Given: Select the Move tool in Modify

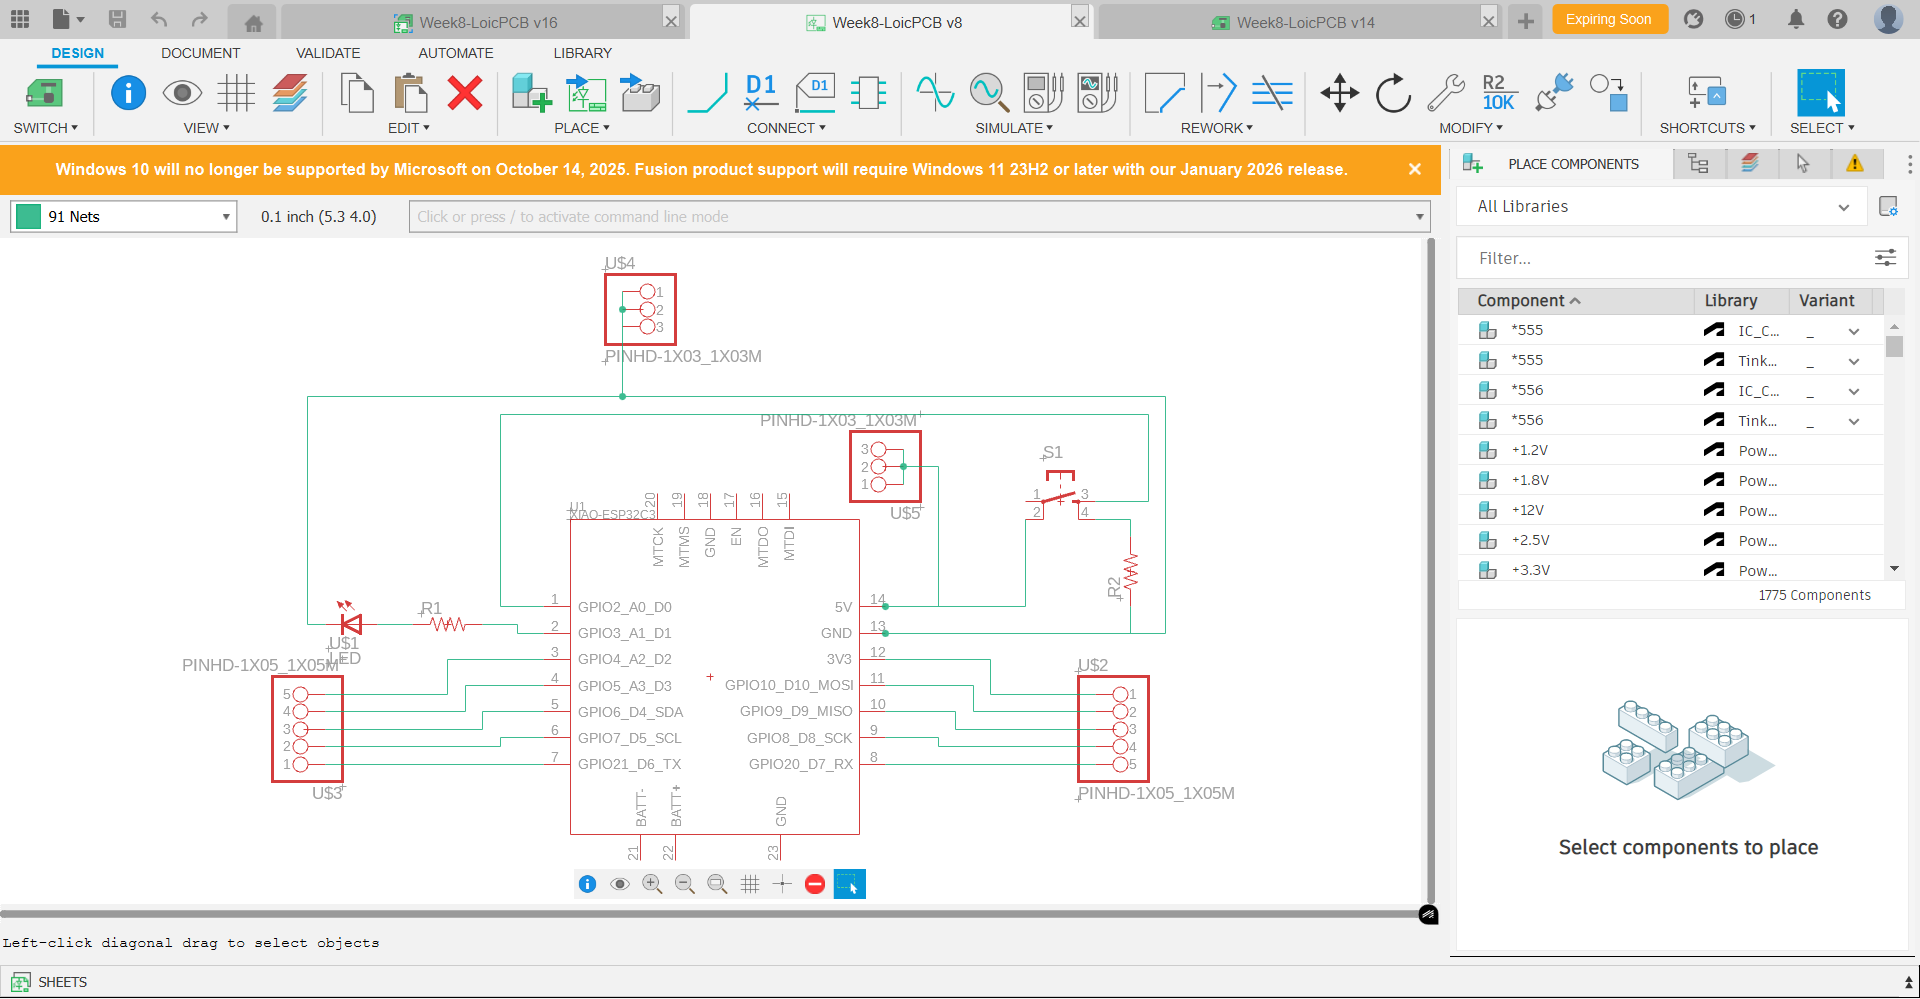Looking at the screenshot, I should pos(1339,94).
